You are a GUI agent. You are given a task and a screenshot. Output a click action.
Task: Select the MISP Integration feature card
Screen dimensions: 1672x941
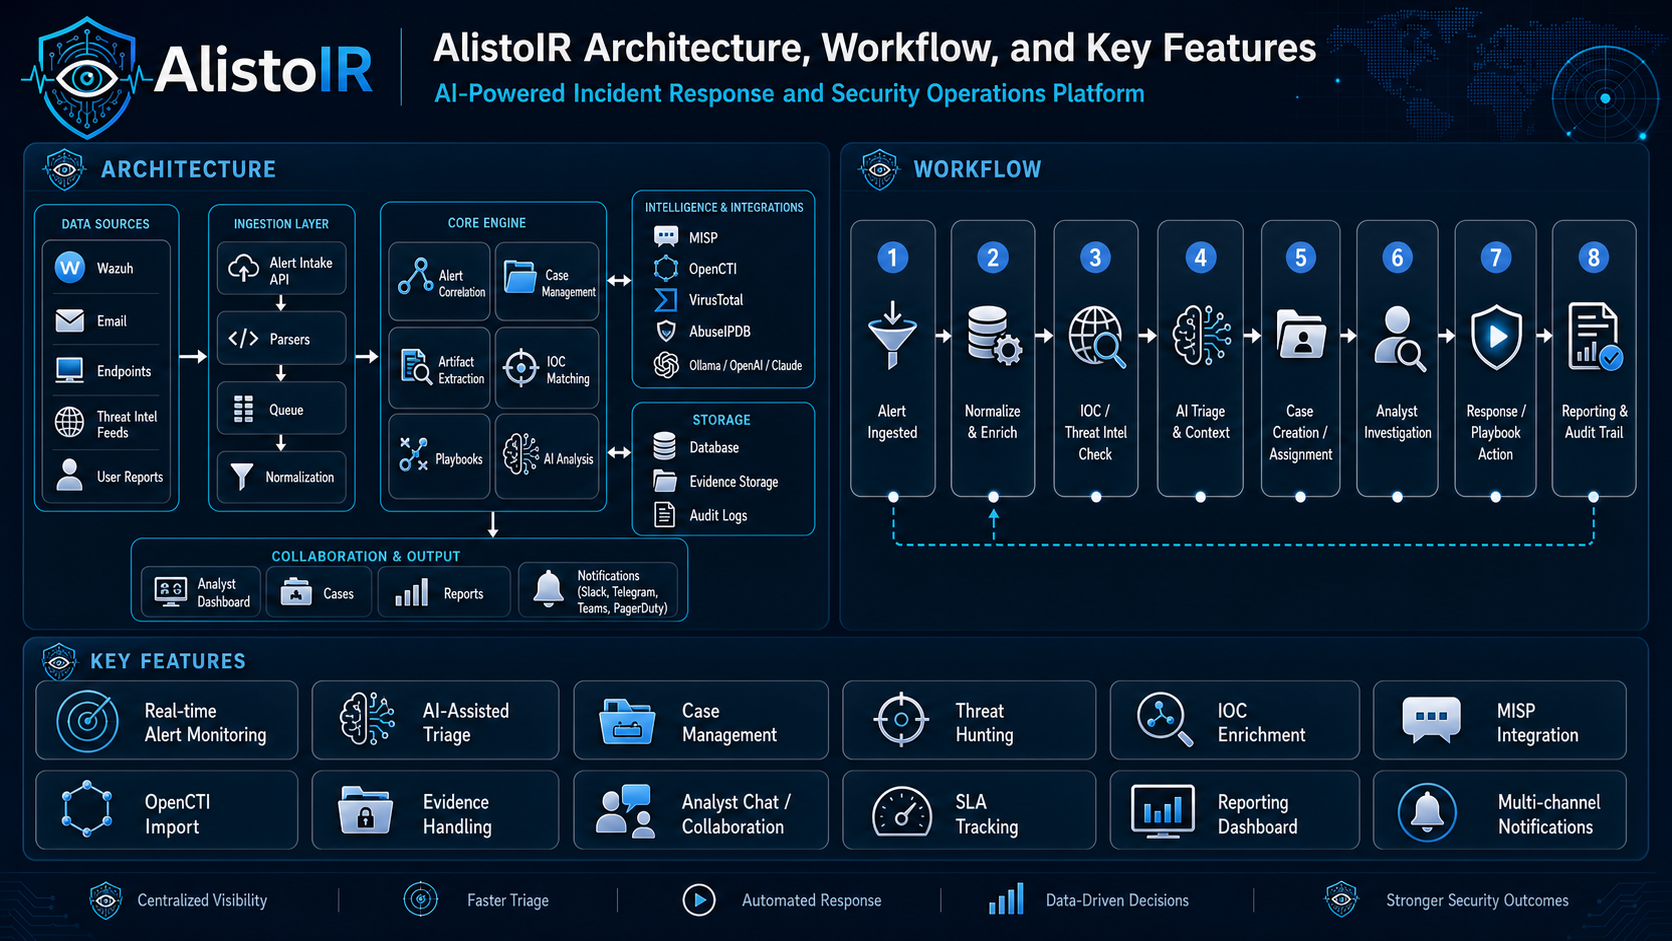[x=1500, y=720]
